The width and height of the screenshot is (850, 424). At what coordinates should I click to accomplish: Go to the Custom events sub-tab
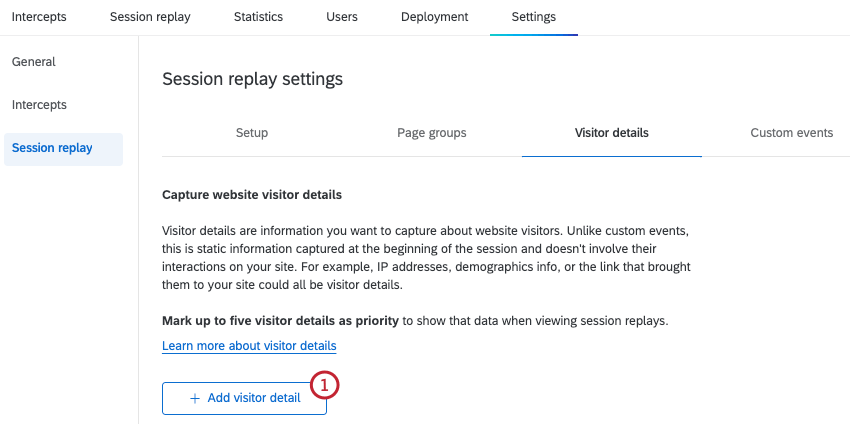791,133
